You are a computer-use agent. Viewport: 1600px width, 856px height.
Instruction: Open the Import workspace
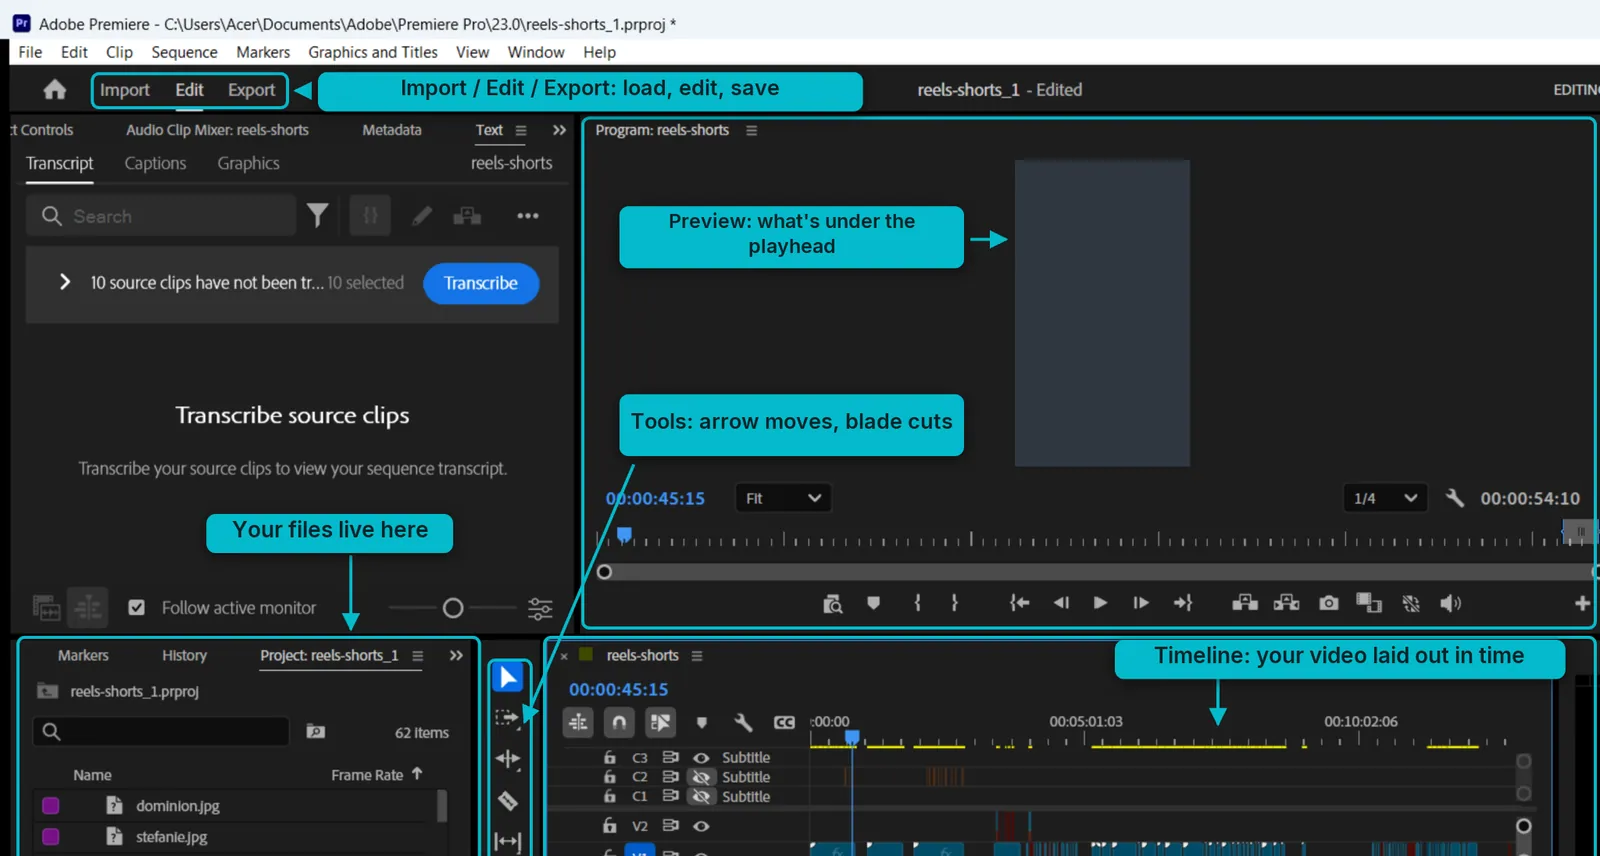tap(124, 90)
